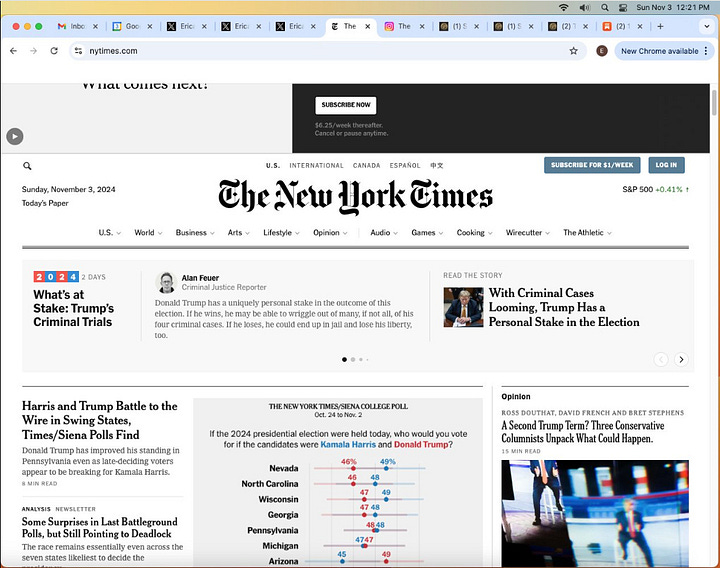Click the page vertical scrollbar

[714, 103]
